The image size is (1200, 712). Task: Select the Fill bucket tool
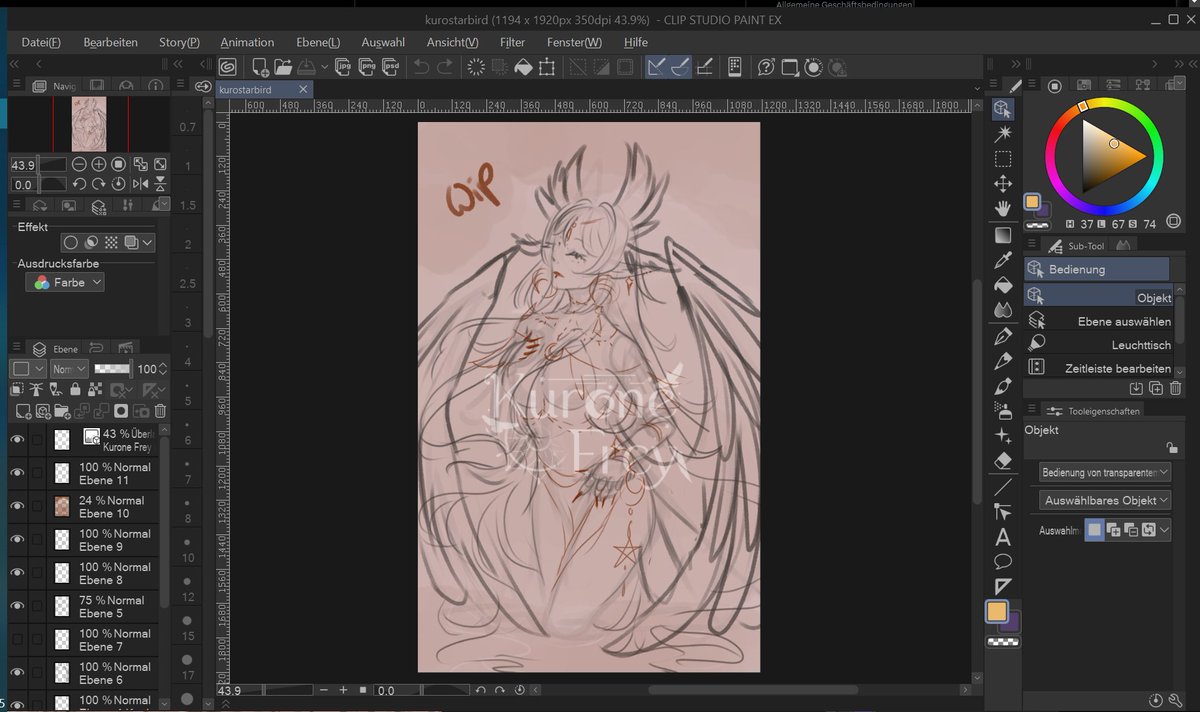pyautogui.click(x=1003, y=285)
